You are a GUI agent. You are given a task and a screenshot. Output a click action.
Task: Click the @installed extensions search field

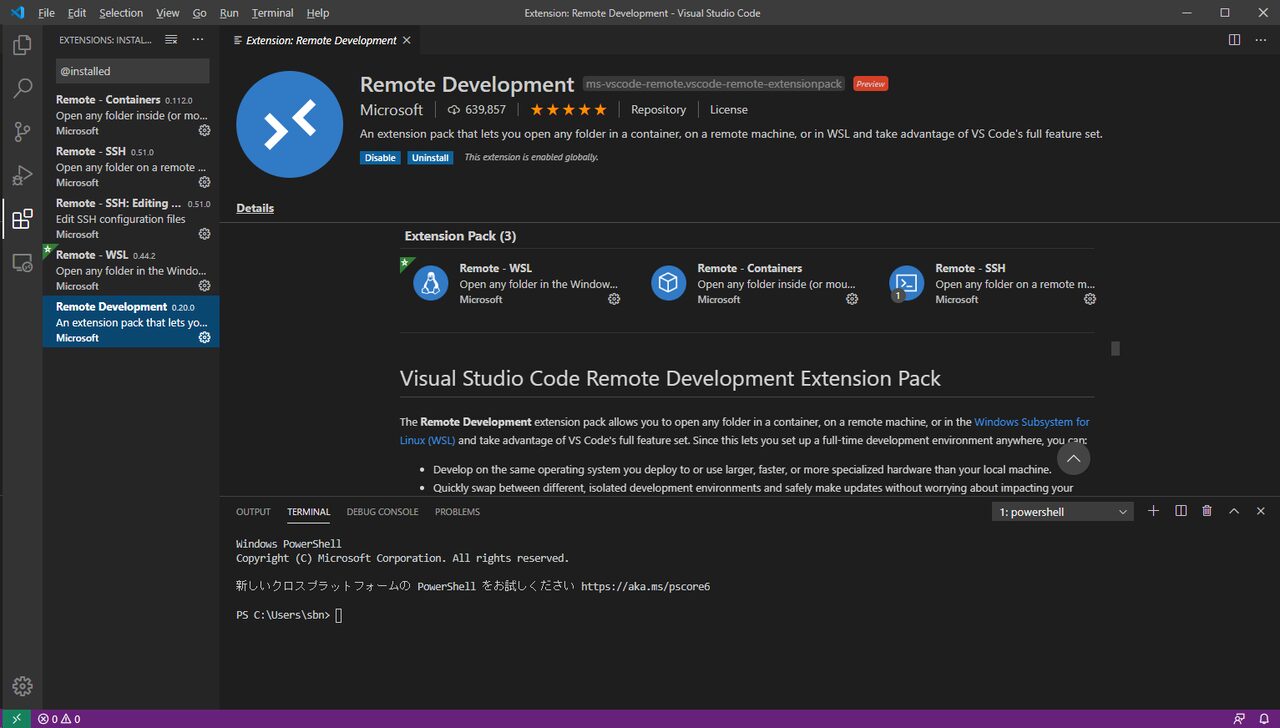[x=132, y=71]
